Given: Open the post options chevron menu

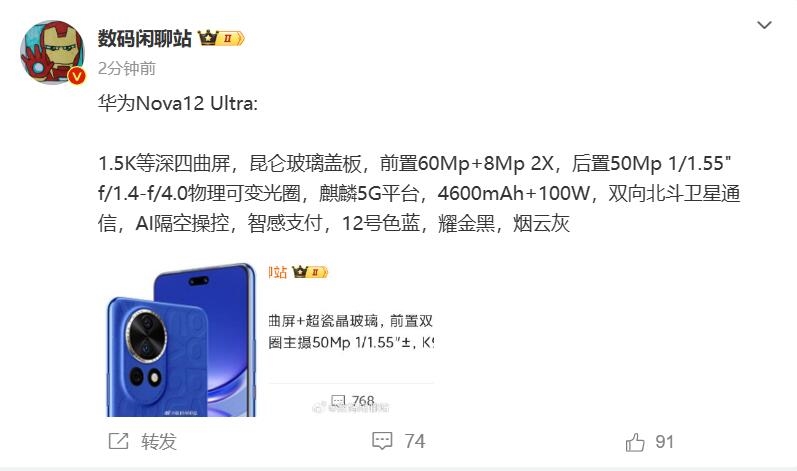Looking at the screenshot, I should (x=764, y=25).
